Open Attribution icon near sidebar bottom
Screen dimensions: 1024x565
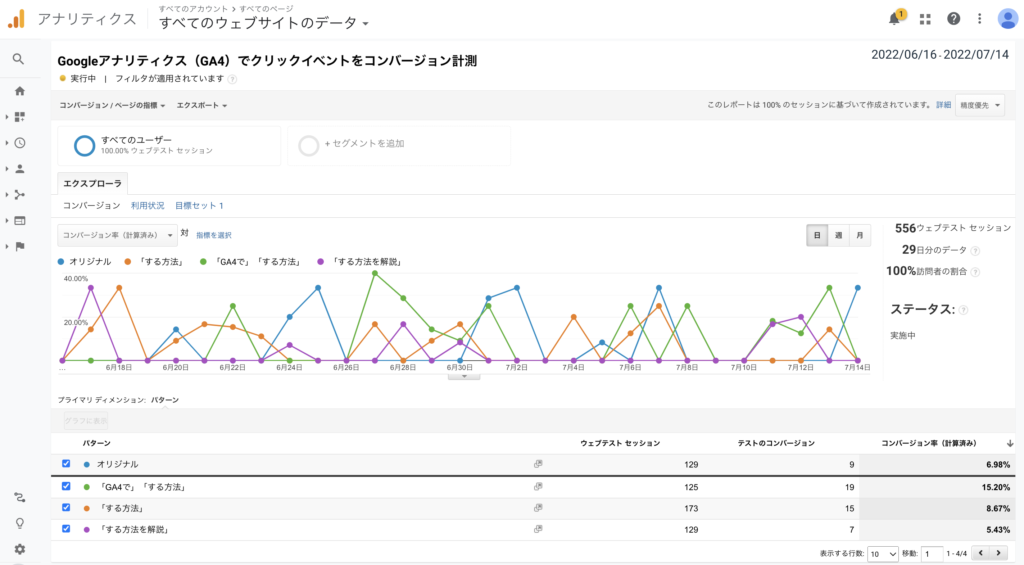click(x=20, y=498)
